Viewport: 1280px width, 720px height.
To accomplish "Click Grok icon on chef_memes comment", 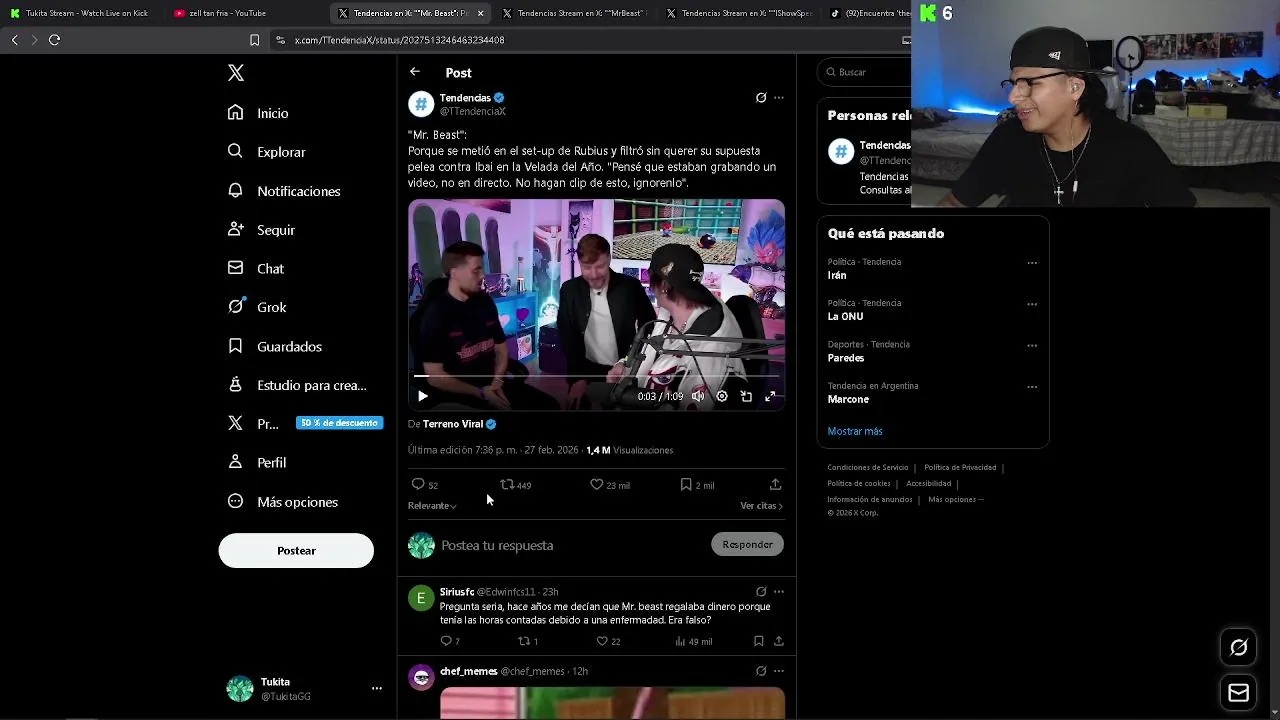I will [x=761, y=671].
